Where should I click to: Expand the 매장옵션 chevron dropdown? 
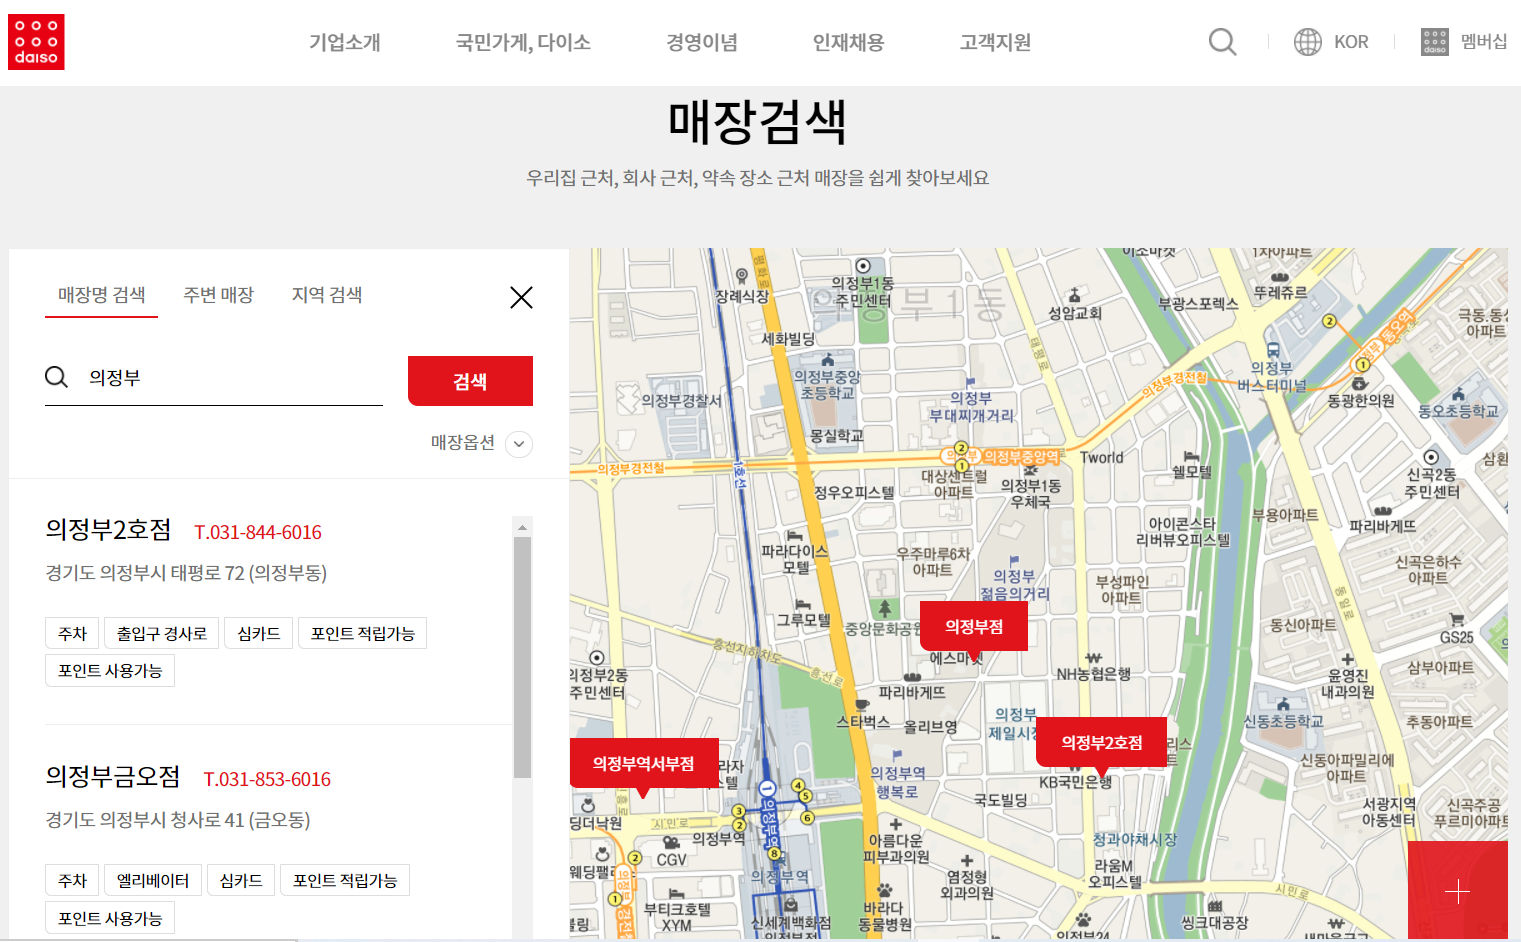coord(519,444)
